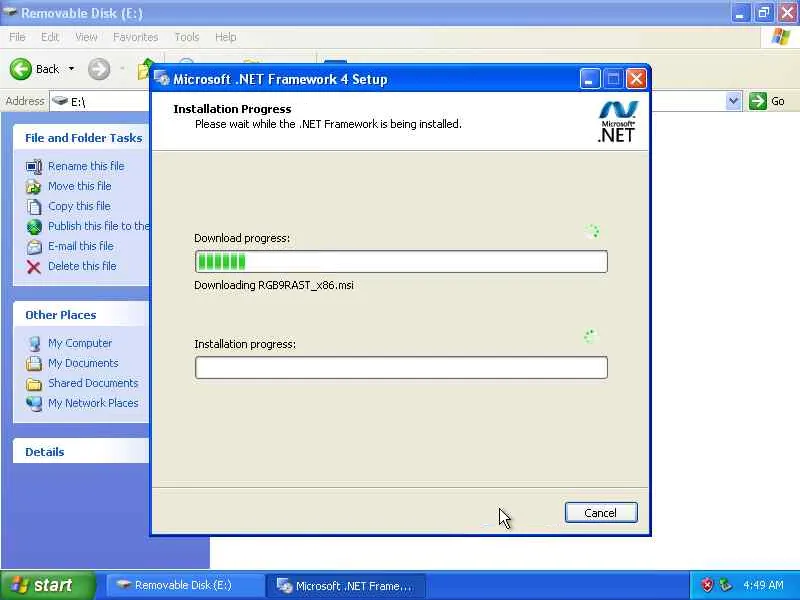Image resolution: width=800 pixels, height=600 pixels.
Task: Click the publish globe icon
Action: (x=34, y=227)
